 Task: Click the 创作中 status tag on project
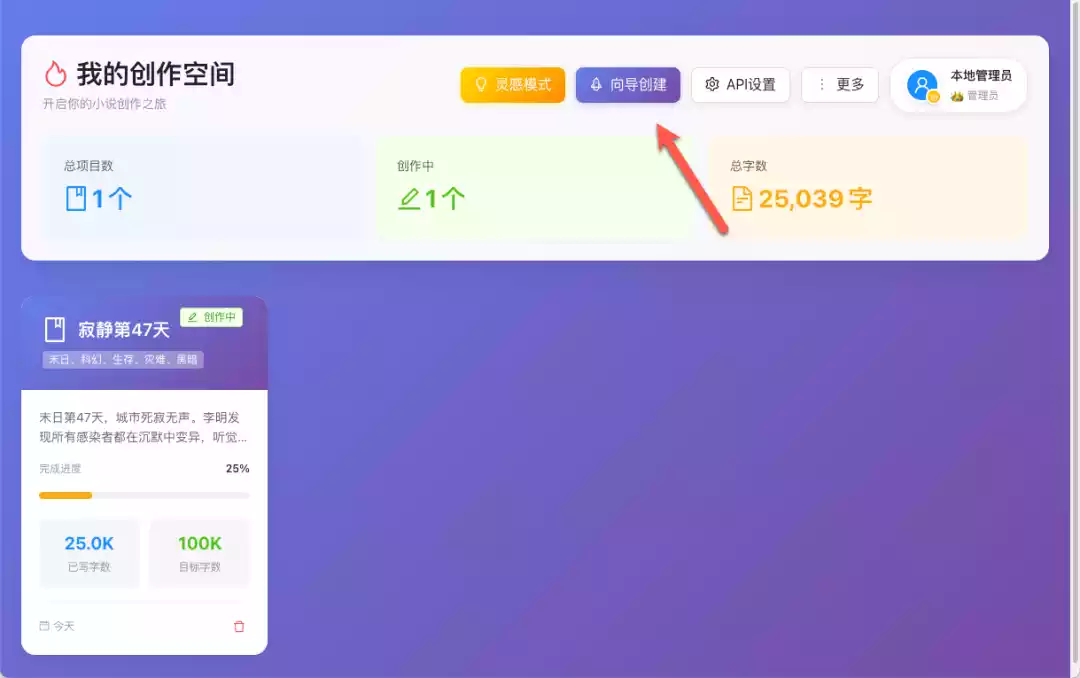(211, 317)
